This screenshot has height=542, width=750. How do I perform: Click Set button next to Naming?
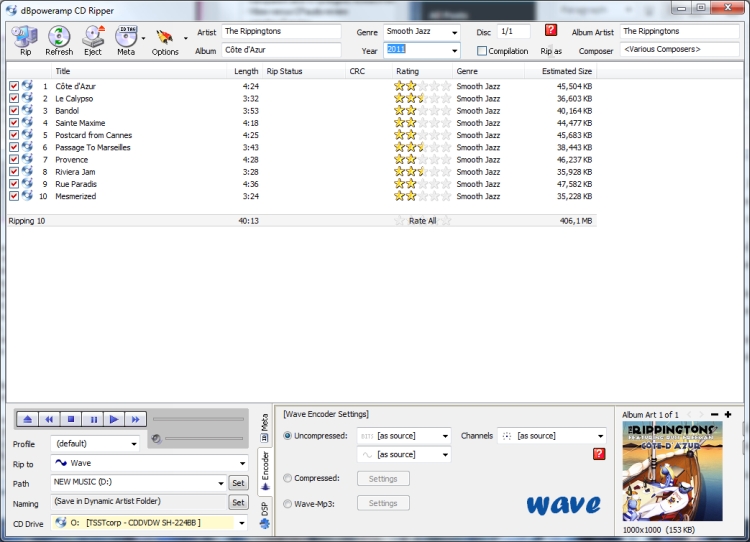pyautogui.click(x=238, y=502)
